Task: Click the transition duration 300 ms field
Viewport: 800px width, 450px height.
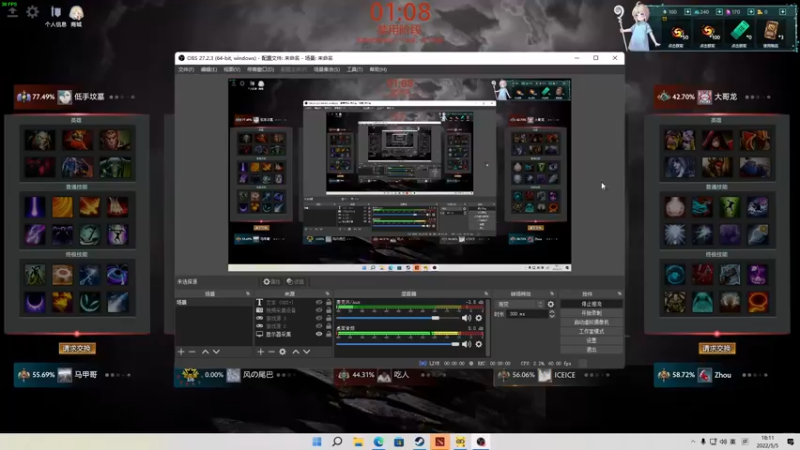Action: point(526,314)
